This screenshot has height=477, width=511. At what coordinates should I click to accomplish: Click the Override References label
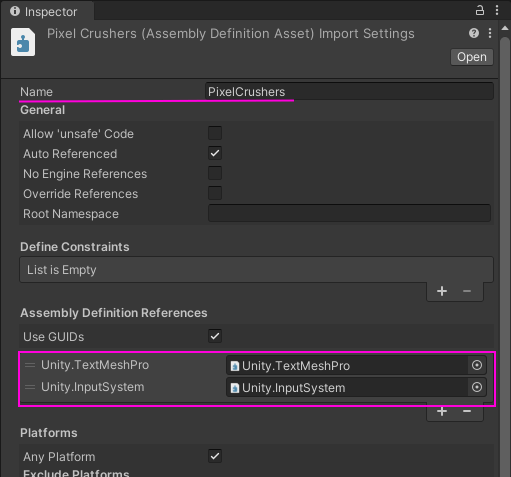tap(80, 194)
